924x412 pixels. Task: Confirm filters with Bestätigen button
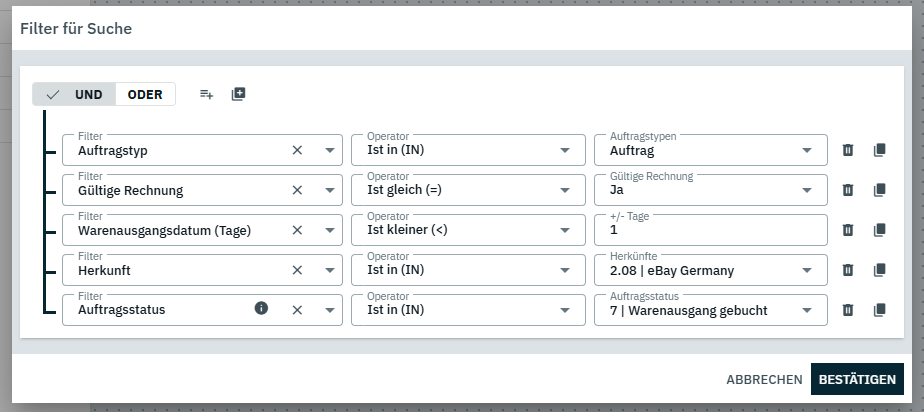857,380
